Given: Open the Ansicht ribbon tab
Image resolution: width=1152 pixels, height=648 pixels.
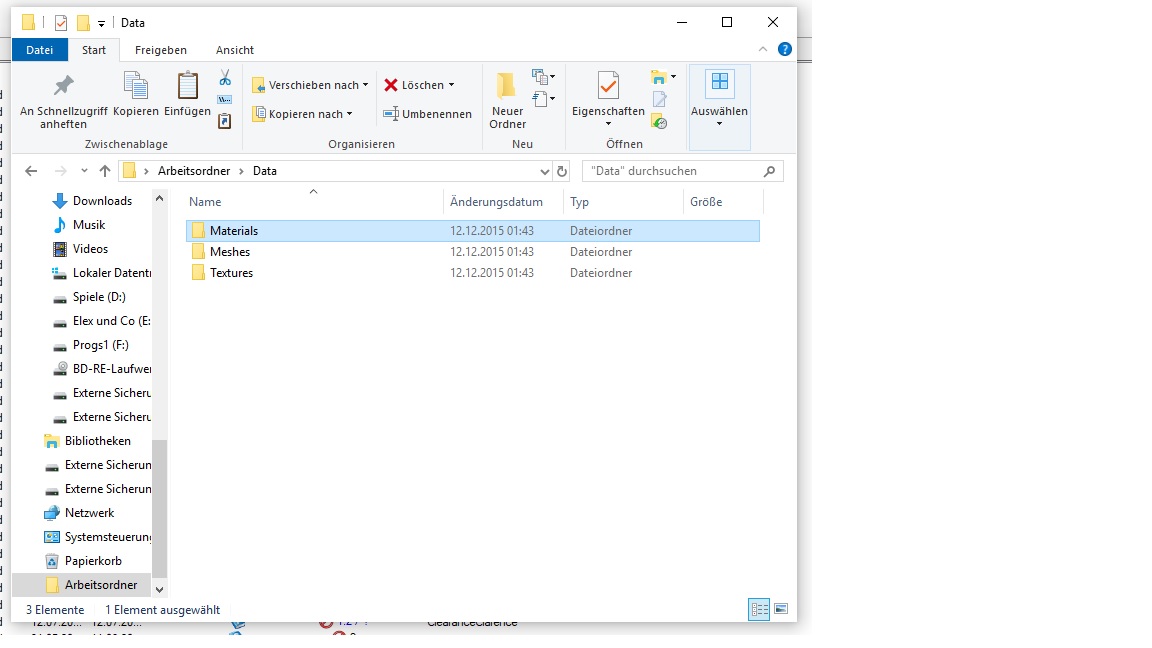Looking at the screenshot, I should click(235, 50).
